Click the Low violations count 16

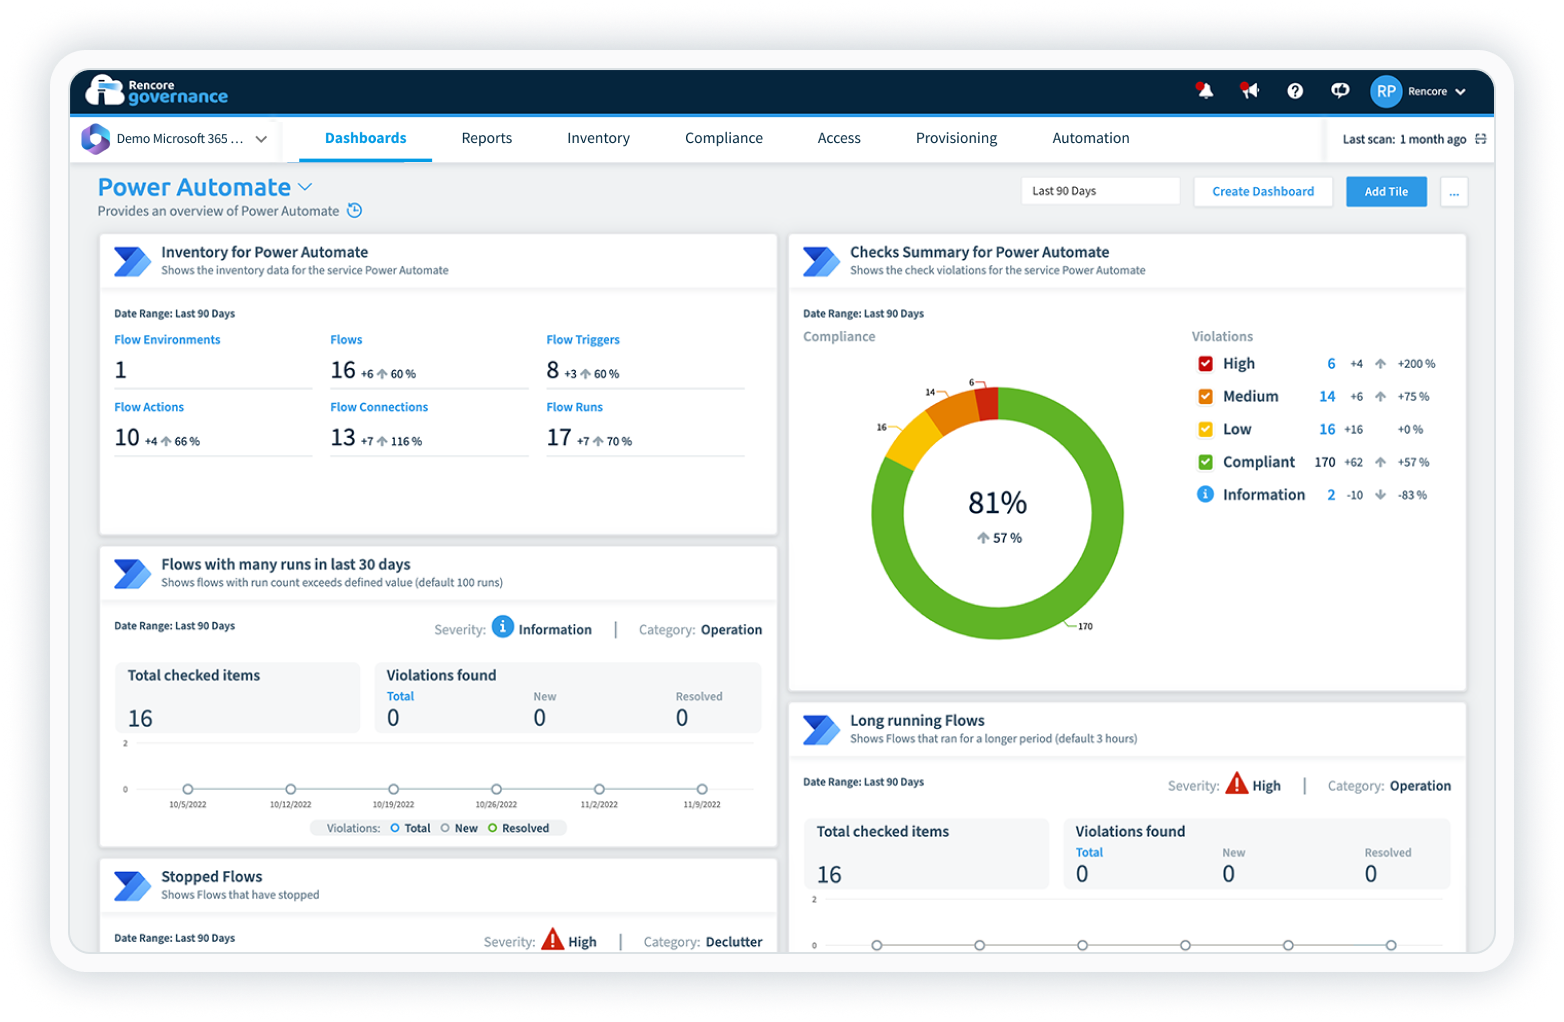coord(1327,429)
